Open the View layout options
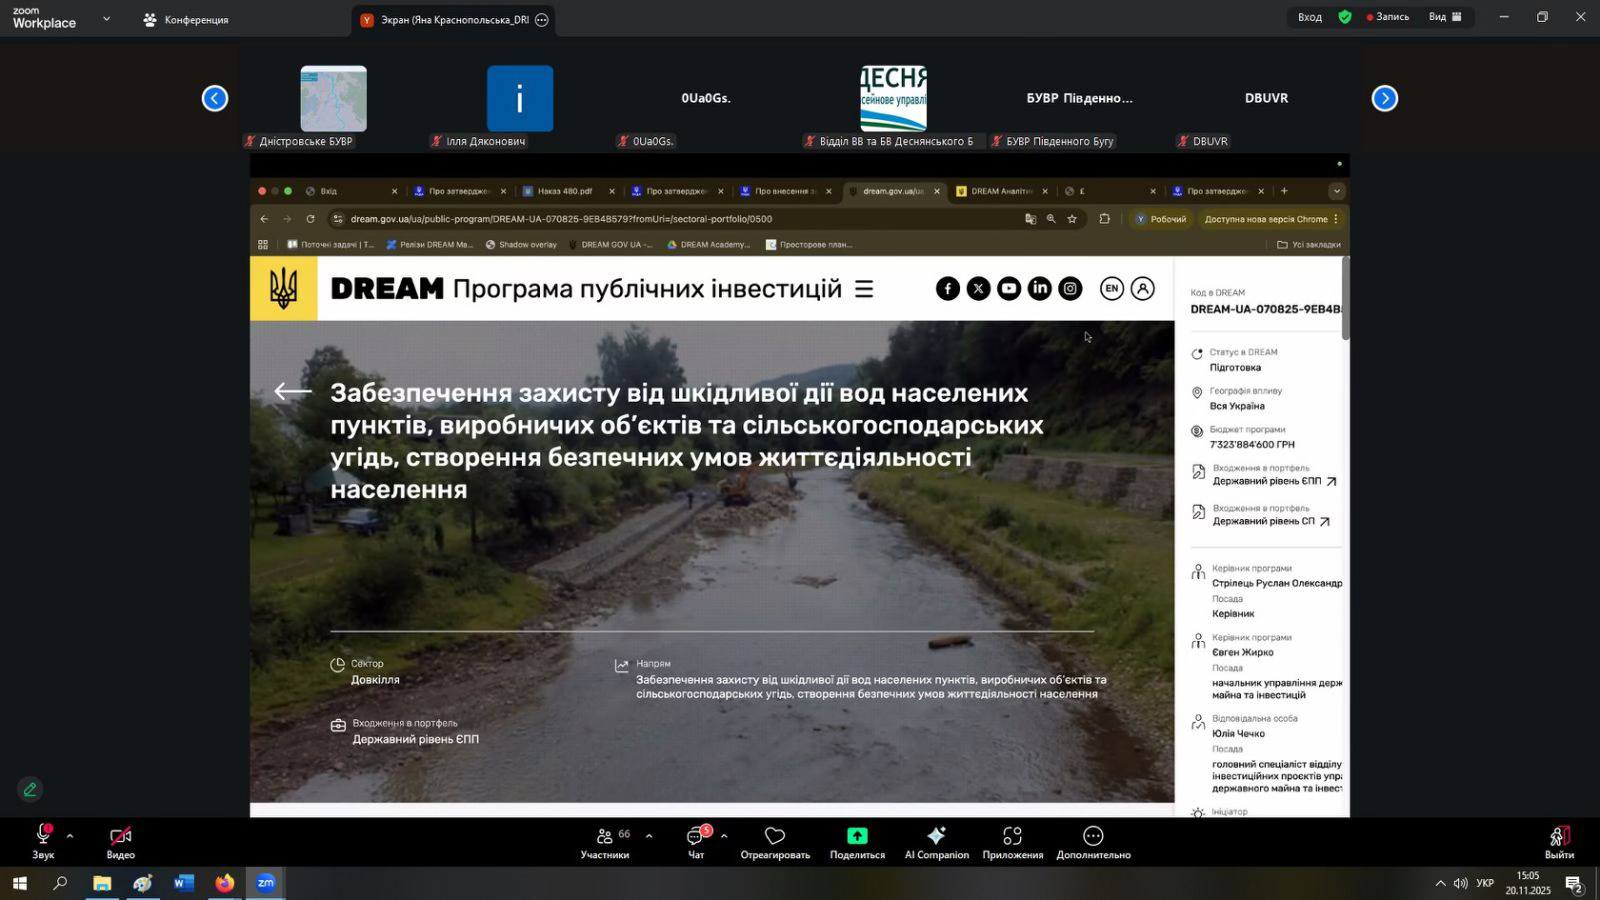Viewport: 1600px width, 900px height. click(x=1445, y=17)
